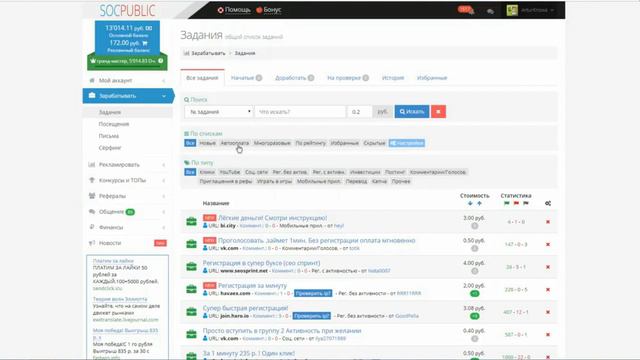This screenshot has width=640, height=360.
Task: Sort cost ascending with up arrow
Action: [x=479, y=203]
